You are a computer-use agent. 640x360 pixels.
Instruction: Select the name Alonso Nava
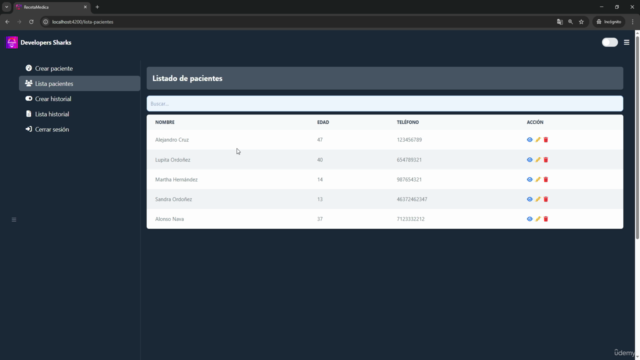tap(169, 219)
